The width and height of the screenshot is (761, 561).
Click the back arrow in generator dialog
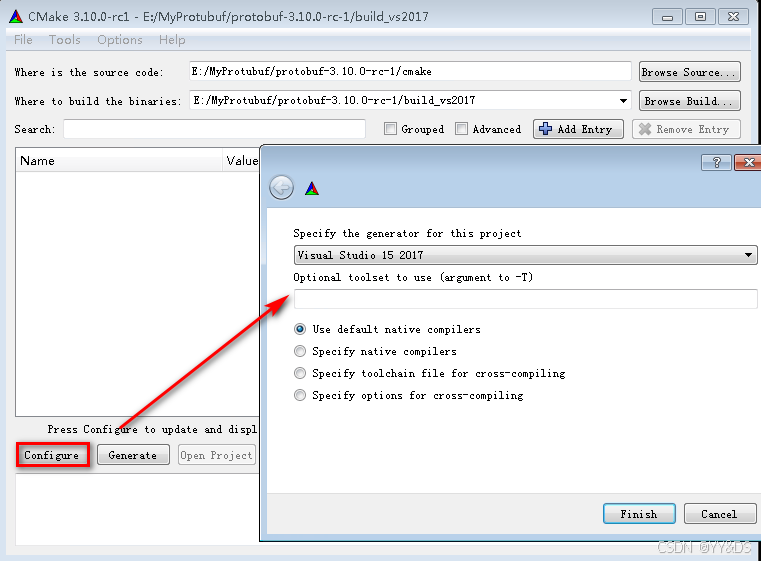pyautogui.click(x=281, y=187)
